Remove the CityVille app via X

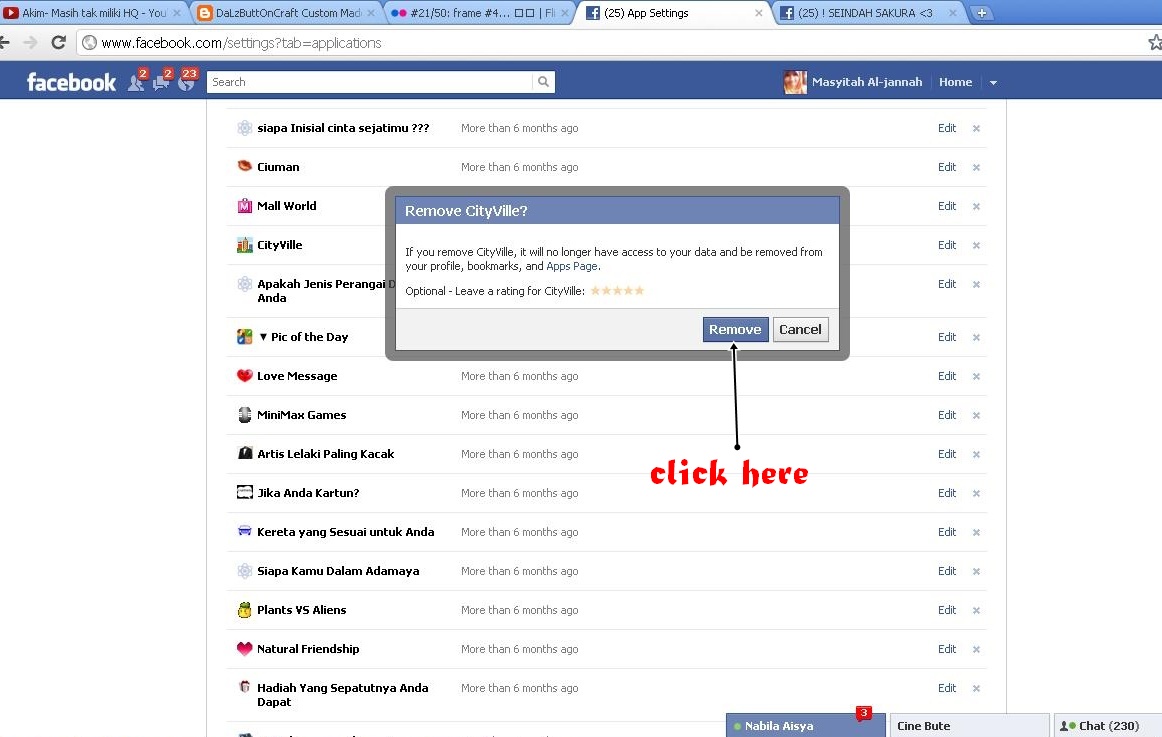(x=976, y=246)
